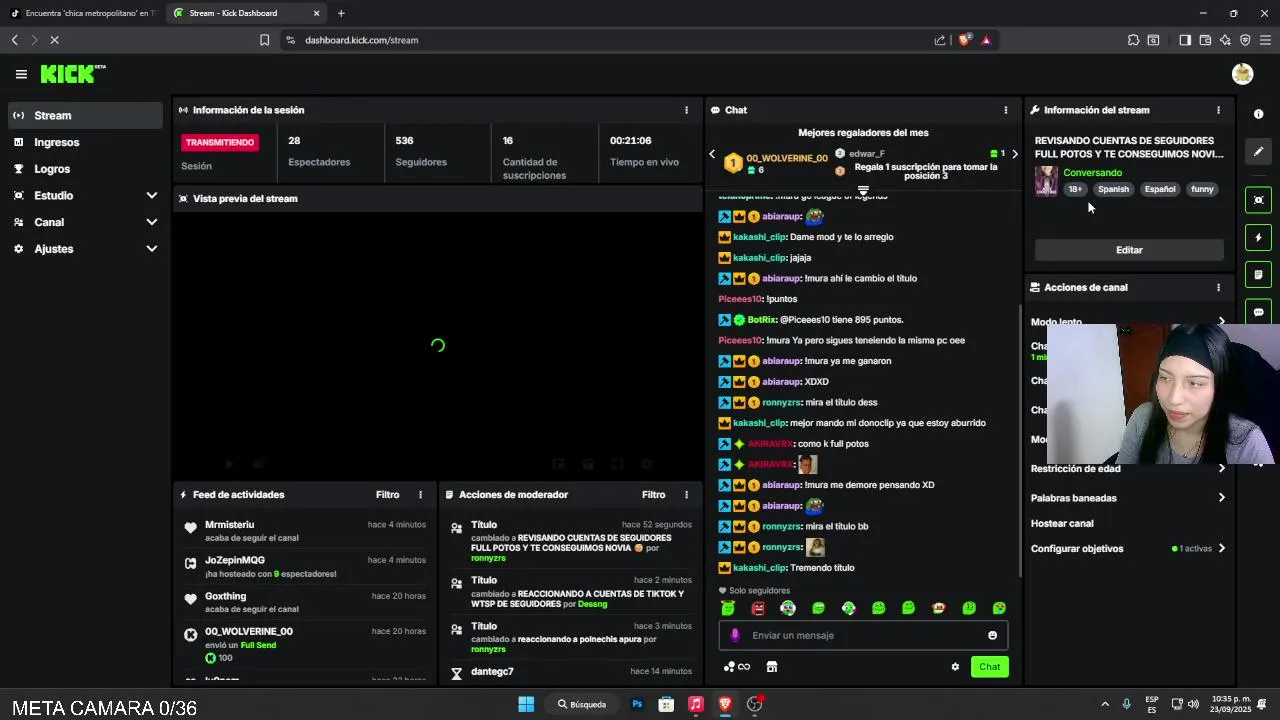
Task: Show next top gifter with right arrow
Action: click(x=1014, y=154)
